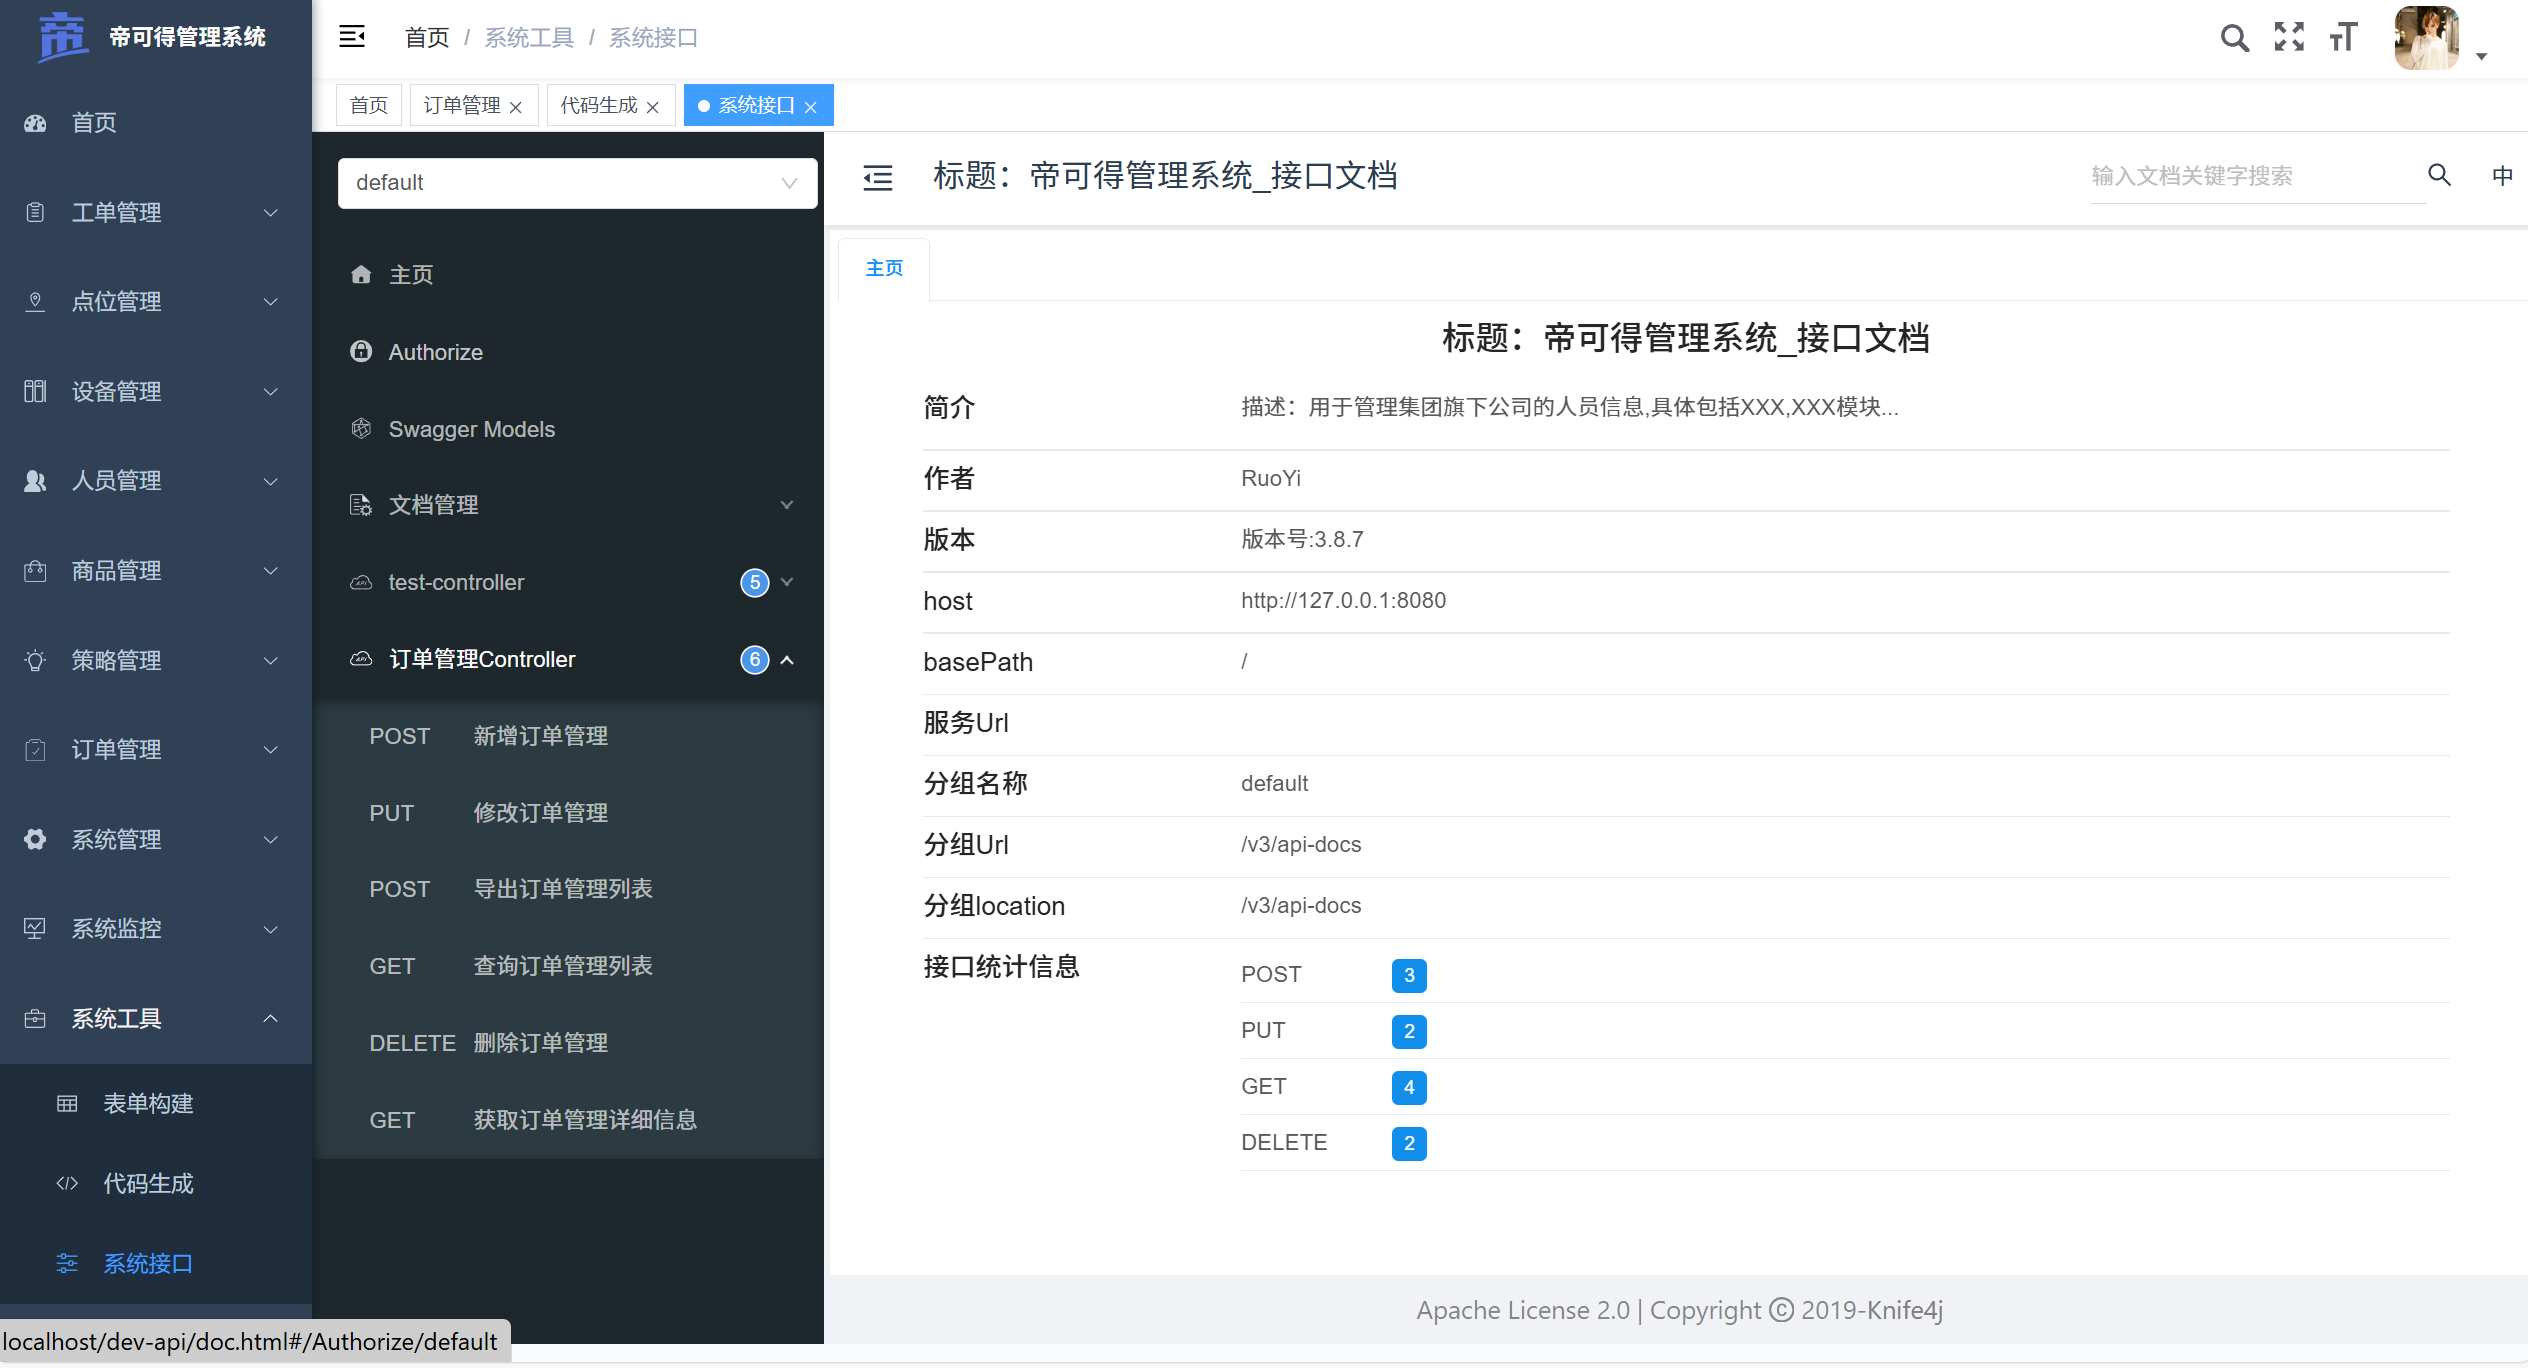
Task: Click the 商品管理 shopping bag icon
Action: (x=35, y=571)
